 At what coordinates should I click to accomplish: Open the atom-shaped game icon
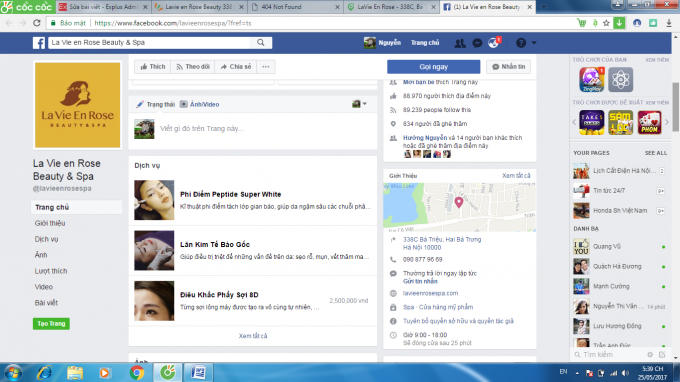click(620, 79)
